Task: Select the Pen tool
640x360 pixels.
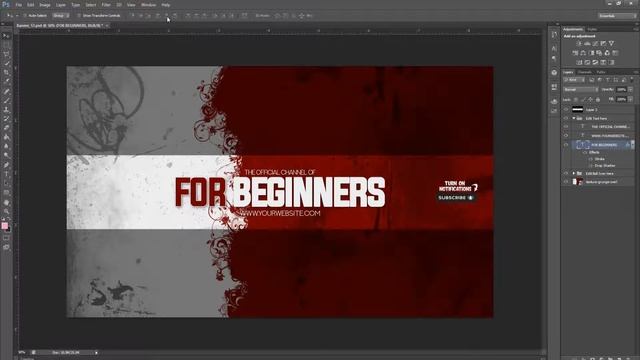Action: (6, 165)
